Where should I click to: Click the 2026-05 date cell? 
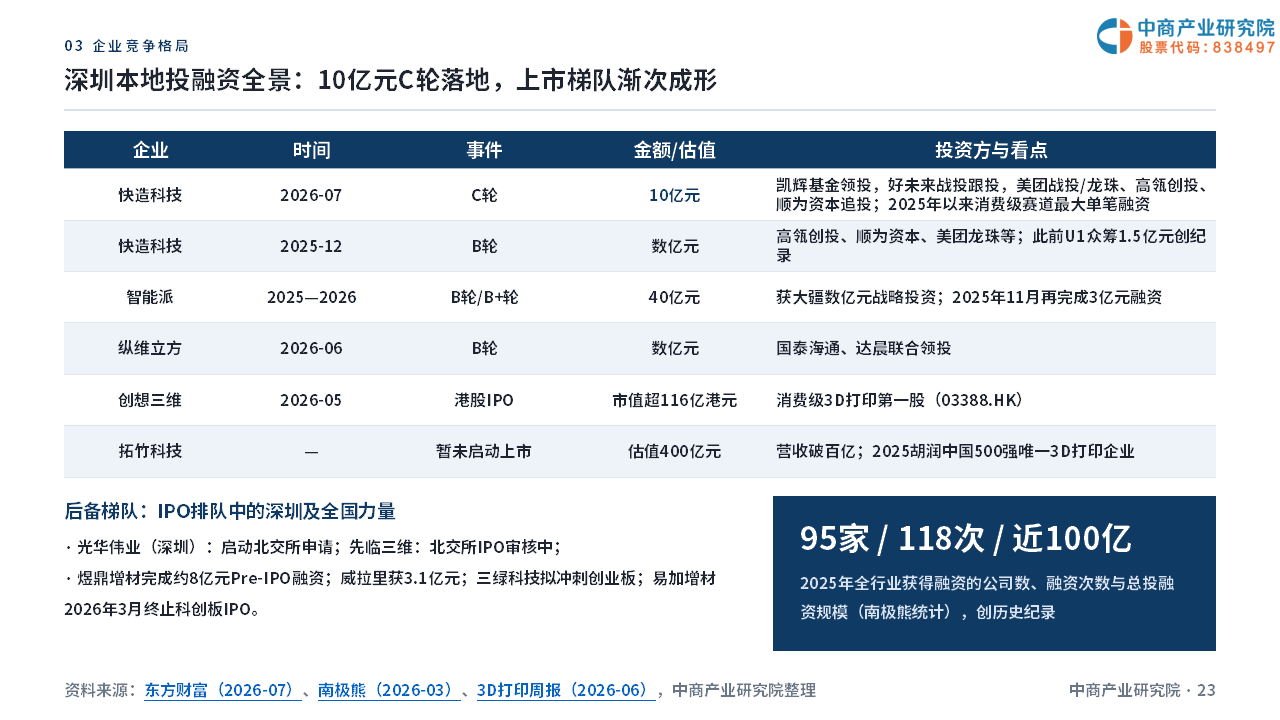click(x=311, y=400)
